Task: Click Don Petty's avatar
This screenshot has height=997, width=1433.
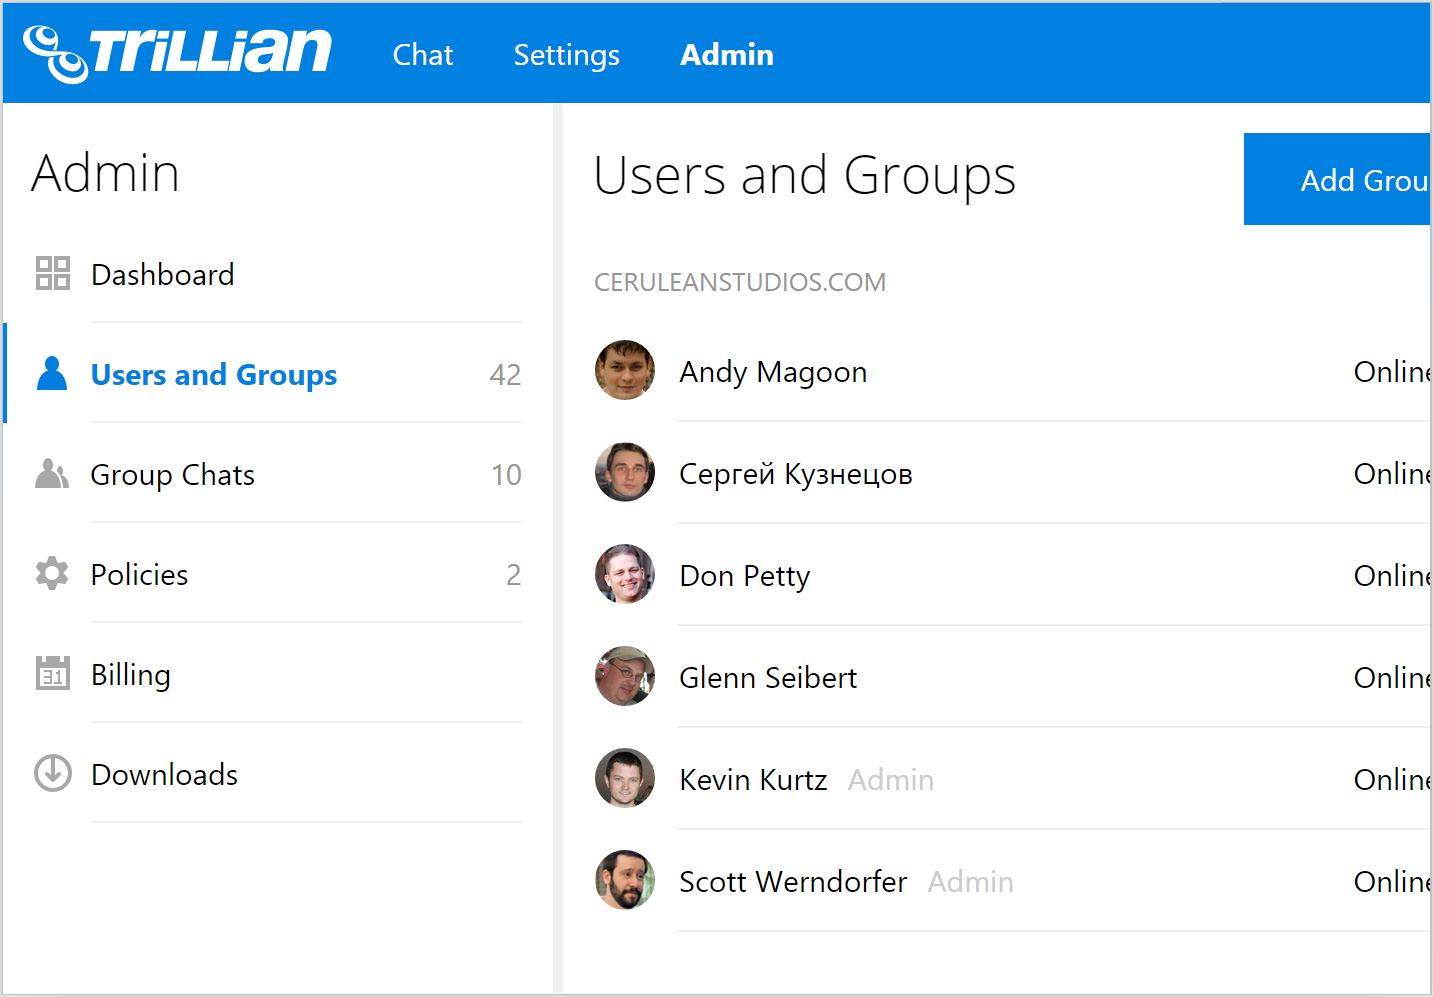Action: [x=625, y=574]
